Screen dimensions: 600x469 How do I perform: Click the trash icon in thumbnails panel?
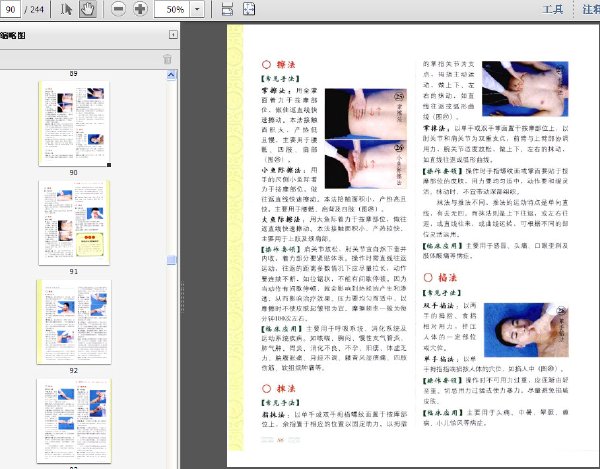[x=168, y=59]
